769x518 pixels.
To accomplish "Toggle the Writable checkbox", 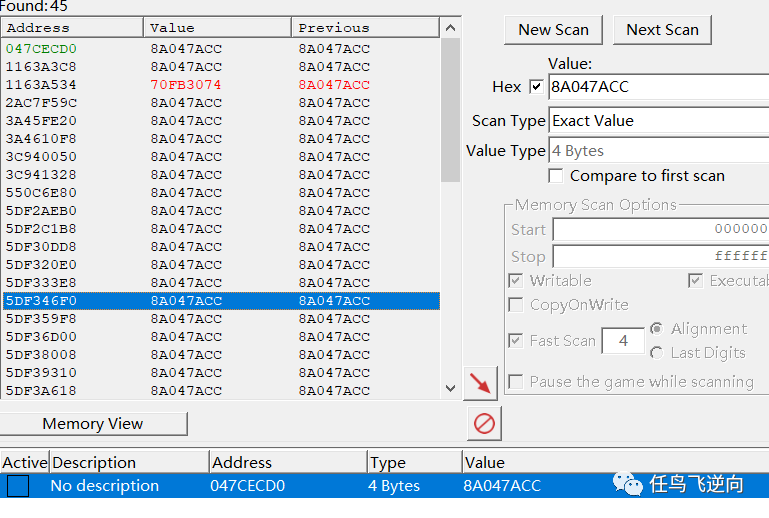I will (x=515, y=281).
